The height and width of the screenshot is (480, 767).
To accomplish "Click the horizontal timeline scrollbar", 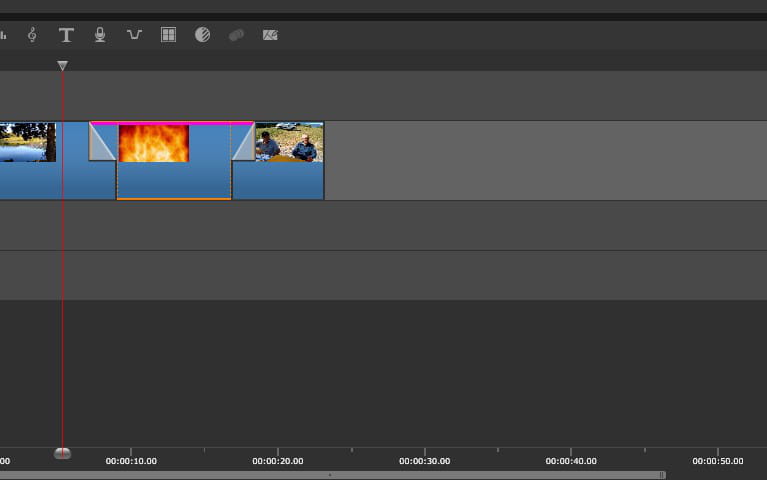I will (333, 475).
